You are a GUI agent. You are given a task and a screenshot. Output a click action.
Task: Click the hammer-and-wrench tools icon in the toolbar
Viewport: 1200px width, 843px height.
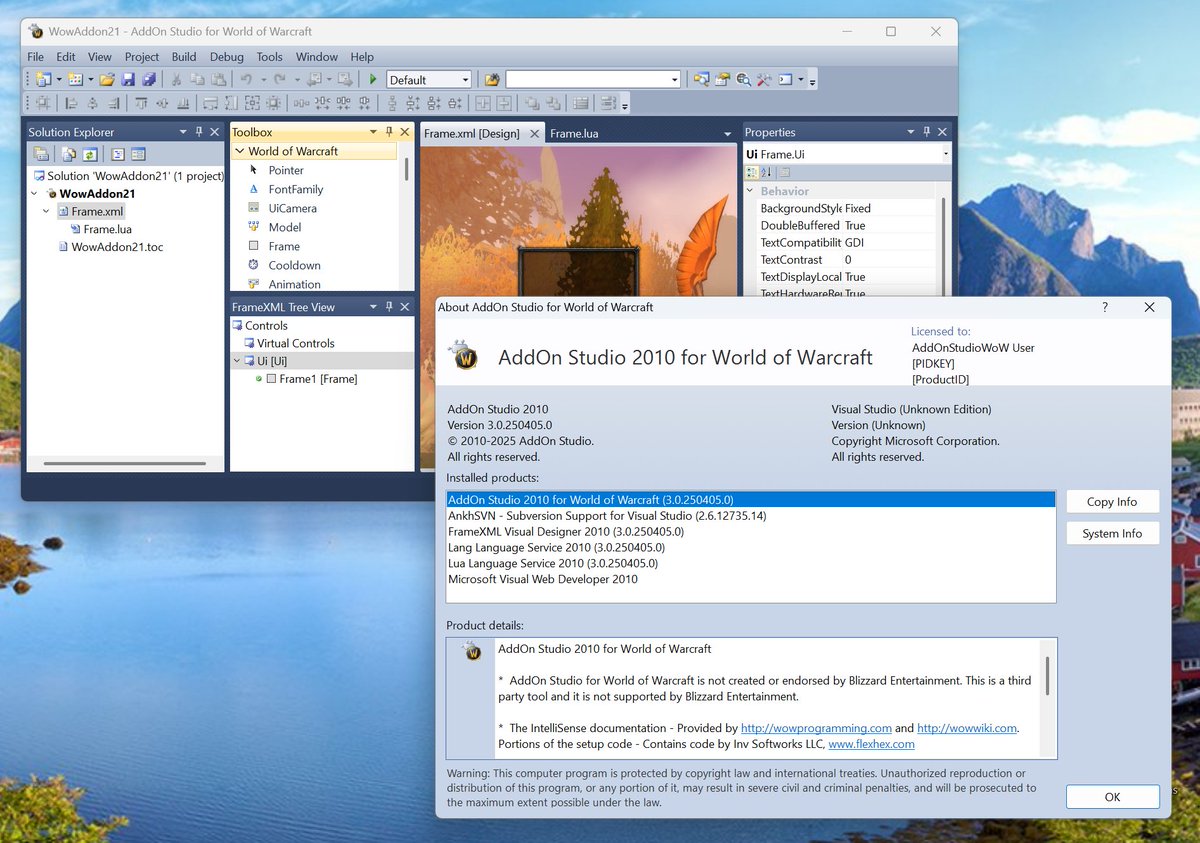(764, 79)
